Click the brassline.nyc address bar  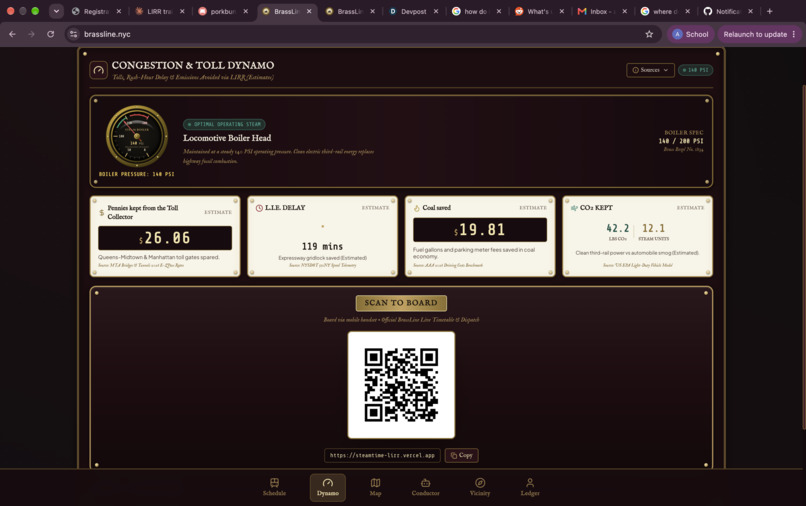click(362, 34)
